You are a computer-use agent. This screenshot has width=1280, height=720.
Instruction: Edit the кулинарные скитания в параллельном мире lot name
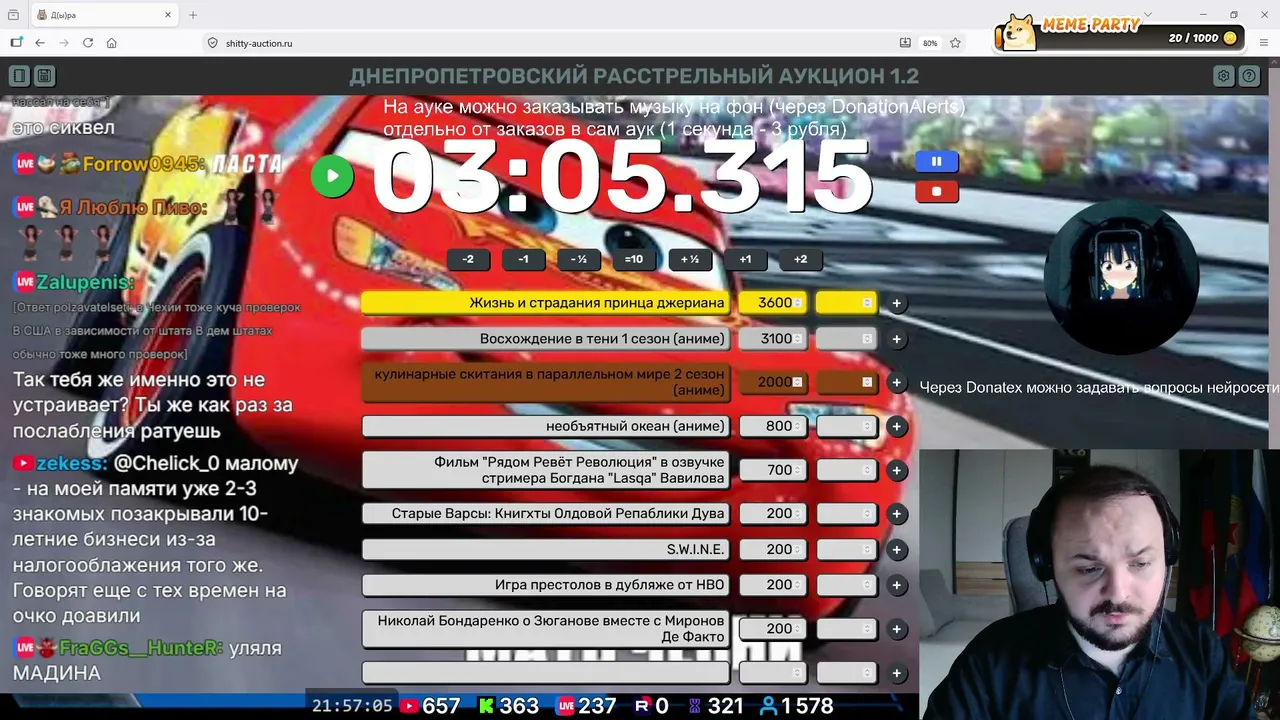click(x=546, y=382)
